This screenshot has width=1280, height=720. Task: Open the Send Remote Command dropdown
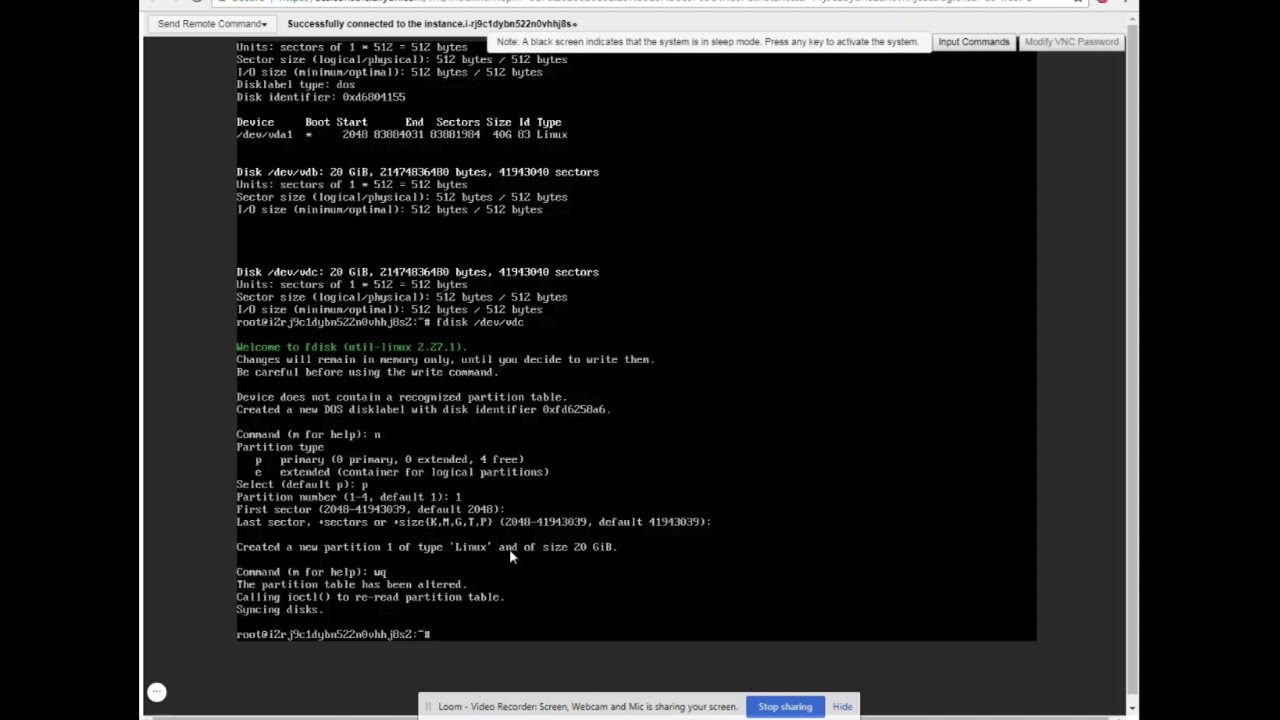[212, 23]
